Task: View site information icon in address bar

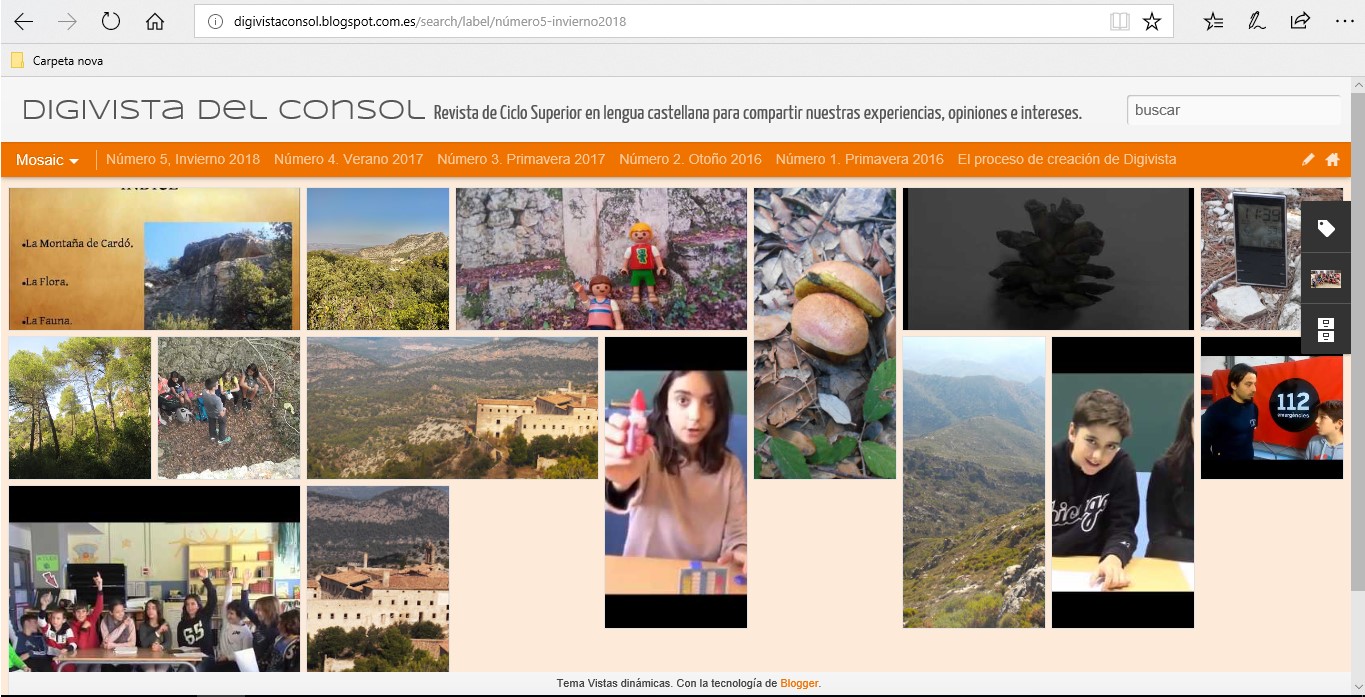Action: point(216,21)
